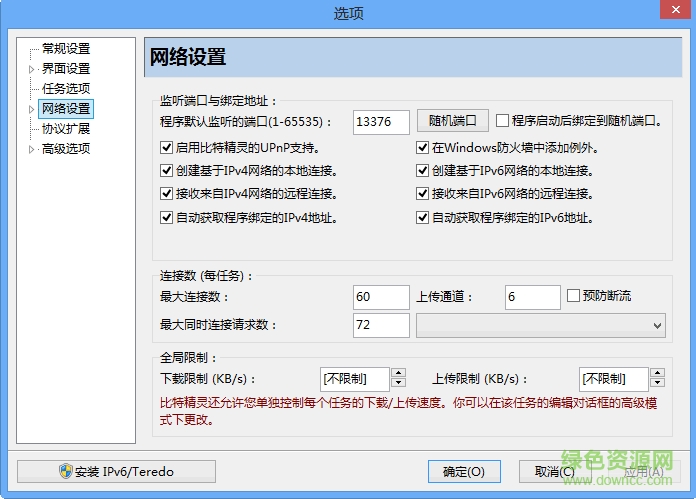Open 任务选项 in the settings tree
This screenshot has width=696, height=499.
[66, 89]
